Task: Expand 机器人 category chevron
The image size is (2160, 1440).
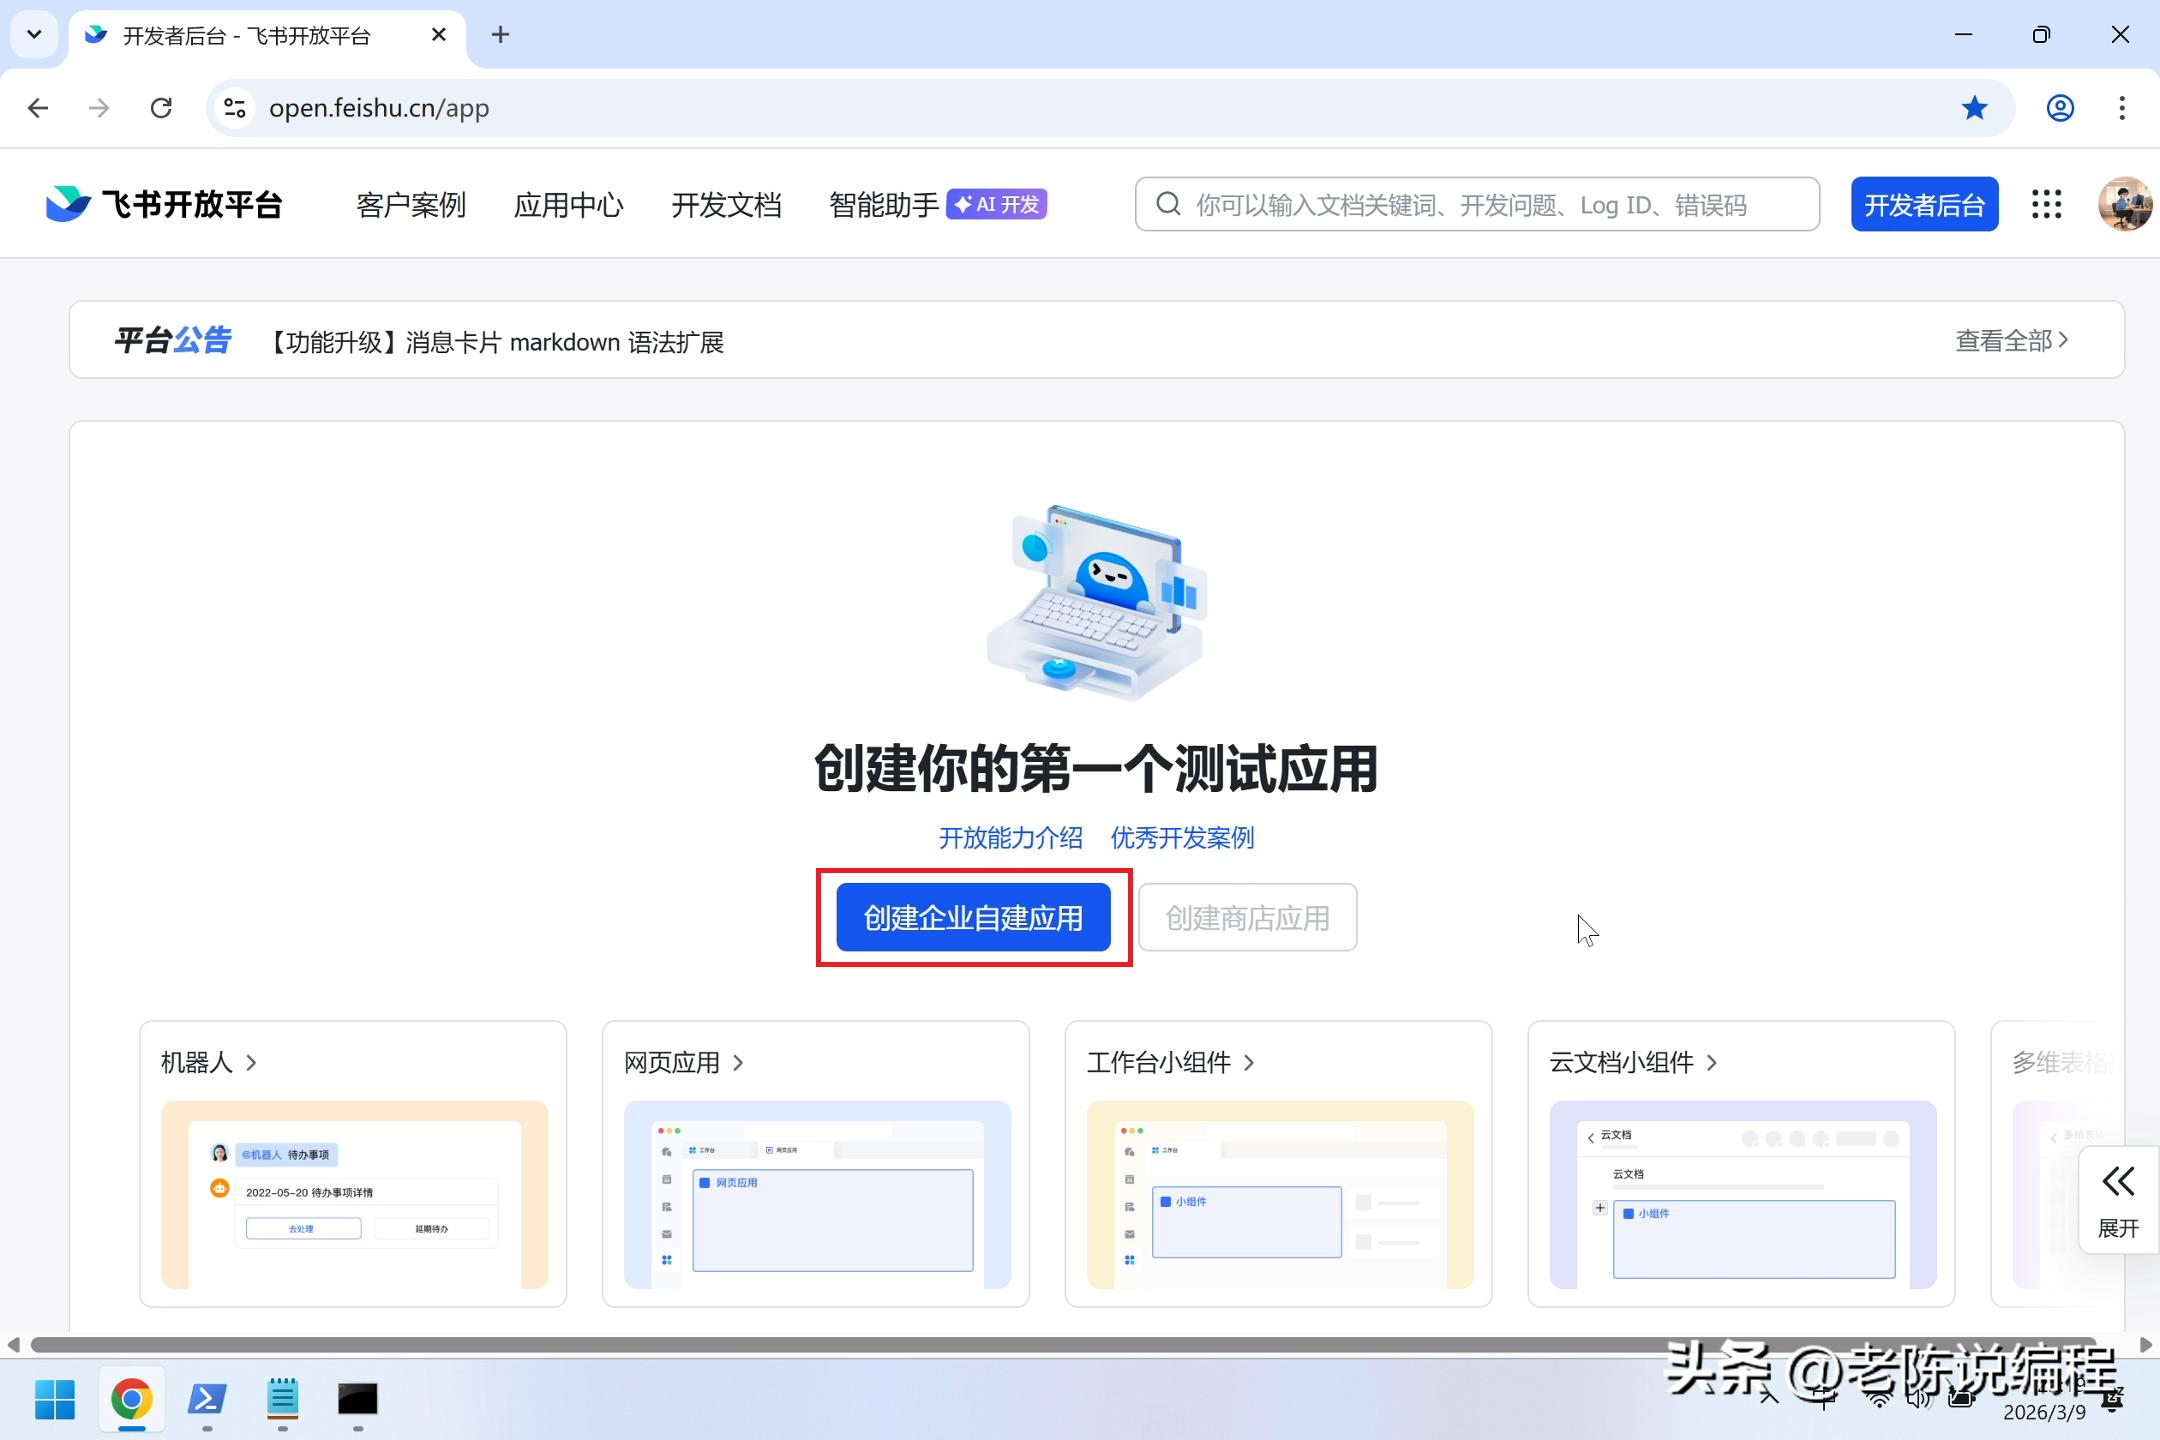Action: click(252, 1062)
